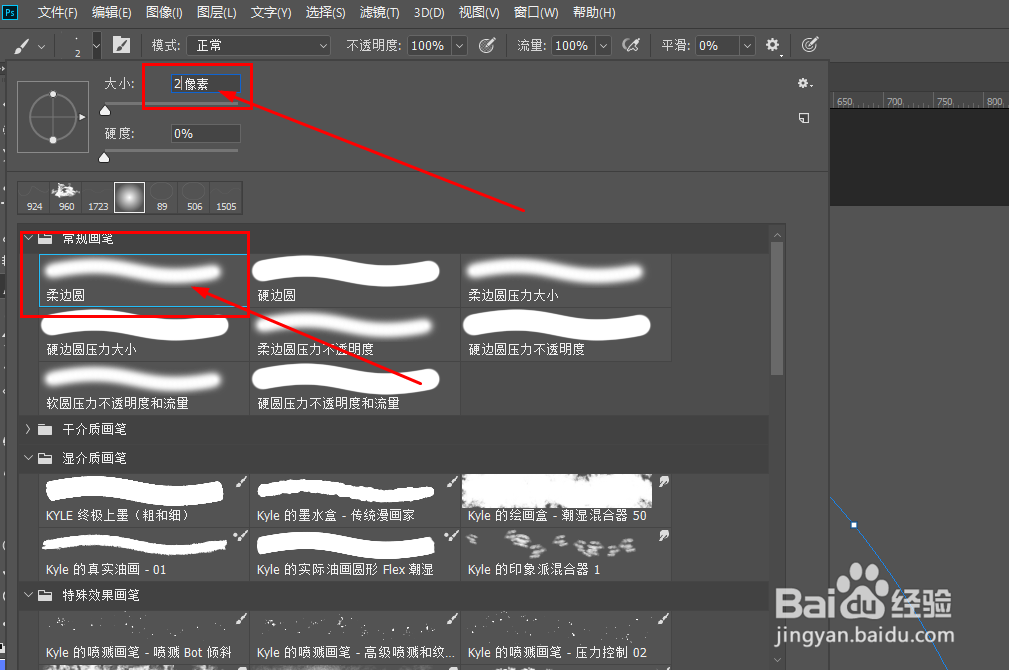Open the 帮助(H) menu
Image resolution: width=1009 pixels, height=670 pixels.
pos(594,12)
